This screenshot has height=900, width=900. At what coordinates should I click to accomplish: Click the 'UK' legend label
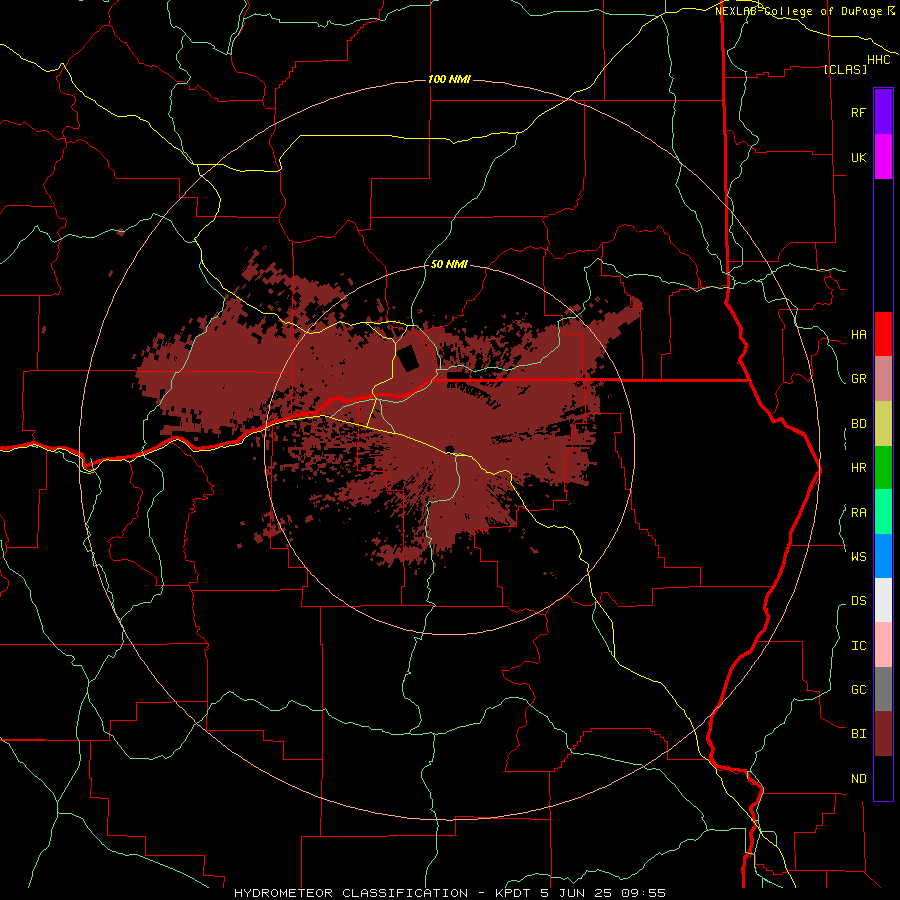858,157
